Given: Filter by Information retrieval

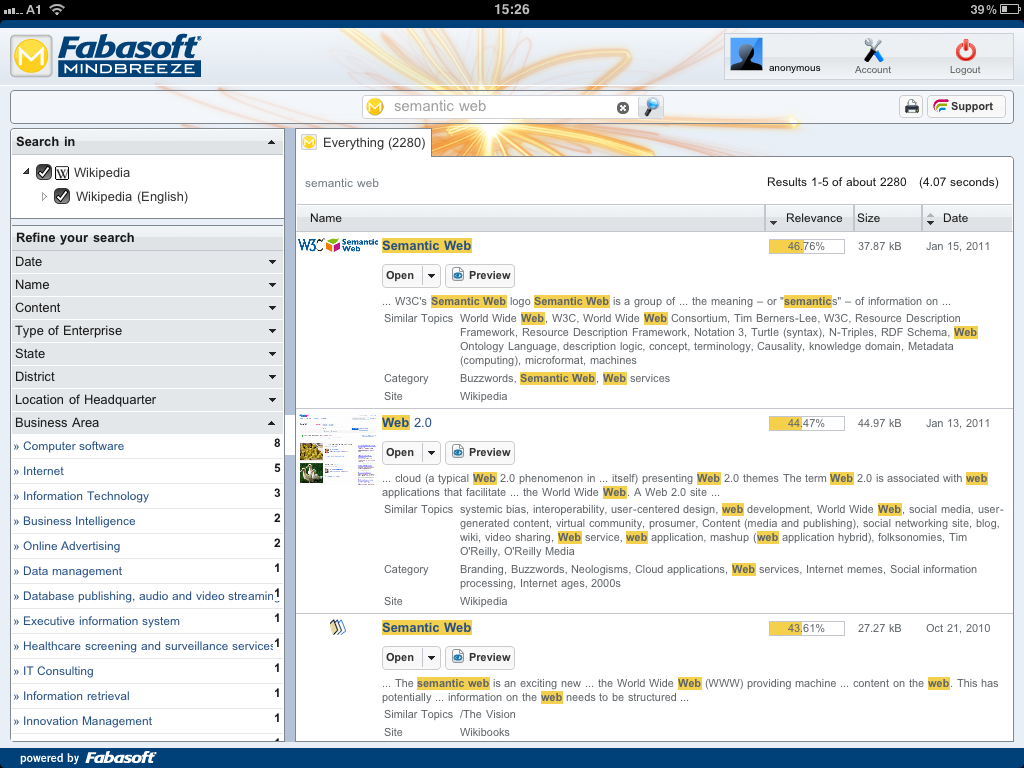Looking at the screenshot, I should point(76,696).
